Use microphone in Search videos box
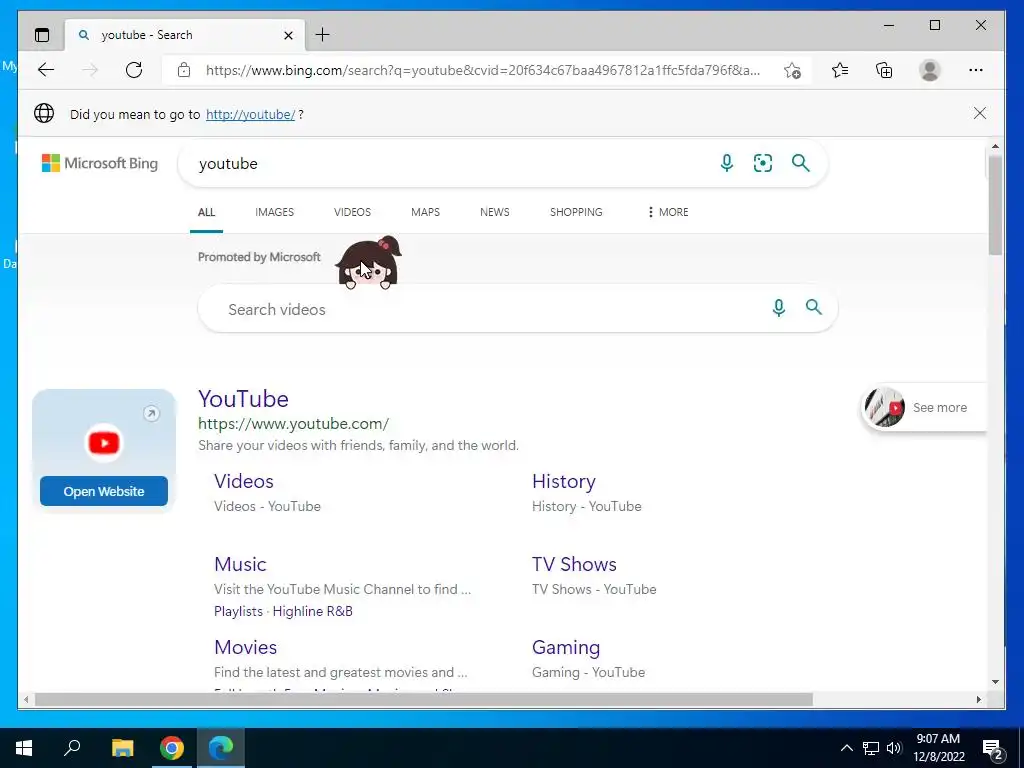The image size is (1024, 768). (778, 308)
